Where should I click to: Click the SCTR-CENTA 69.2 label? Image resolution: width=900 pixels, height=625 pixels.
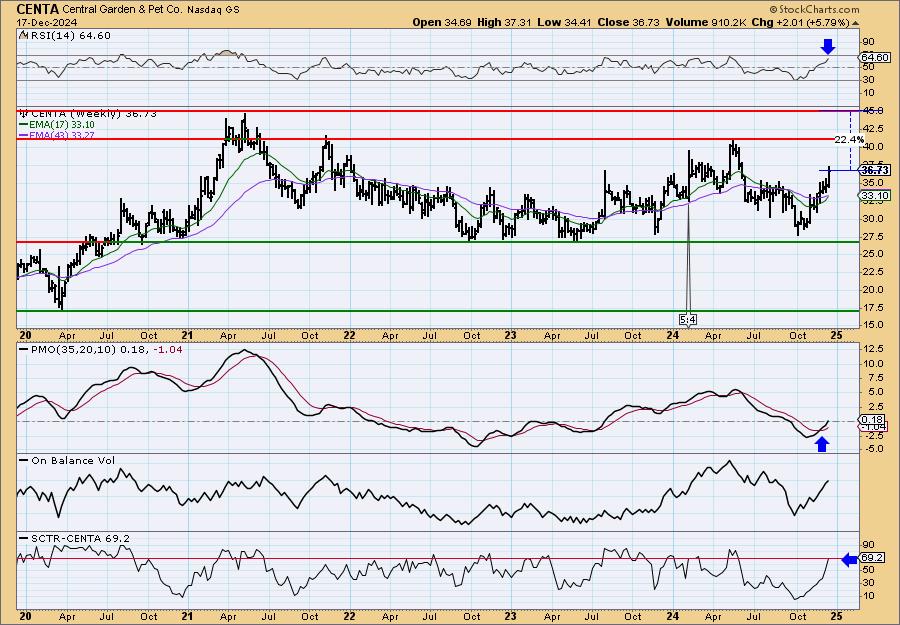pyautogui.click(x=80, y=538)
